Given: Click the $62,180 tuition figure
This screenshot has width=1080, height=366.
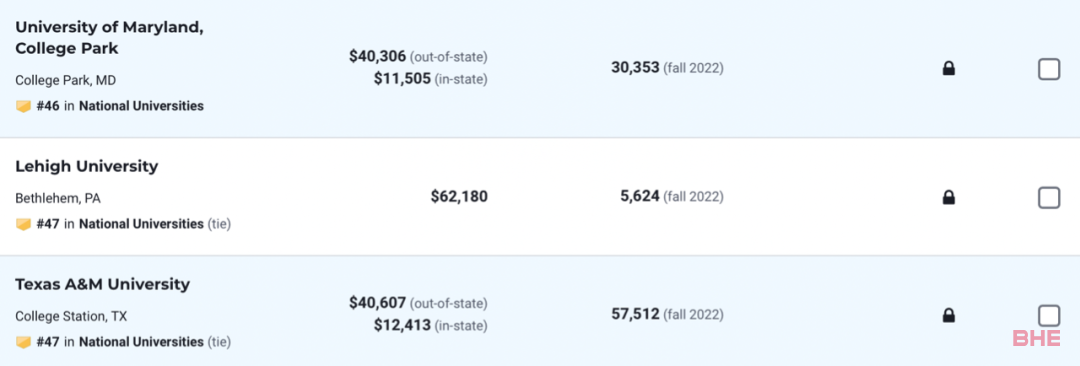Looking at the screenshot, I should (459, 197).
